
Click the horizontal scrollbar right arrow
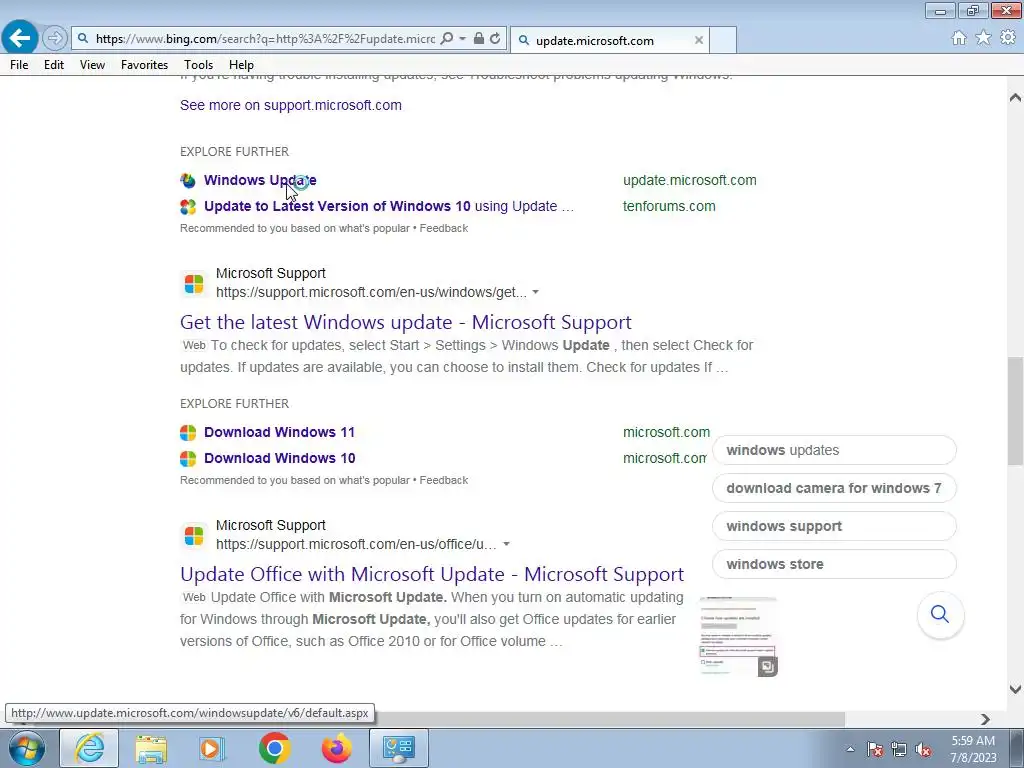point(985,719)
